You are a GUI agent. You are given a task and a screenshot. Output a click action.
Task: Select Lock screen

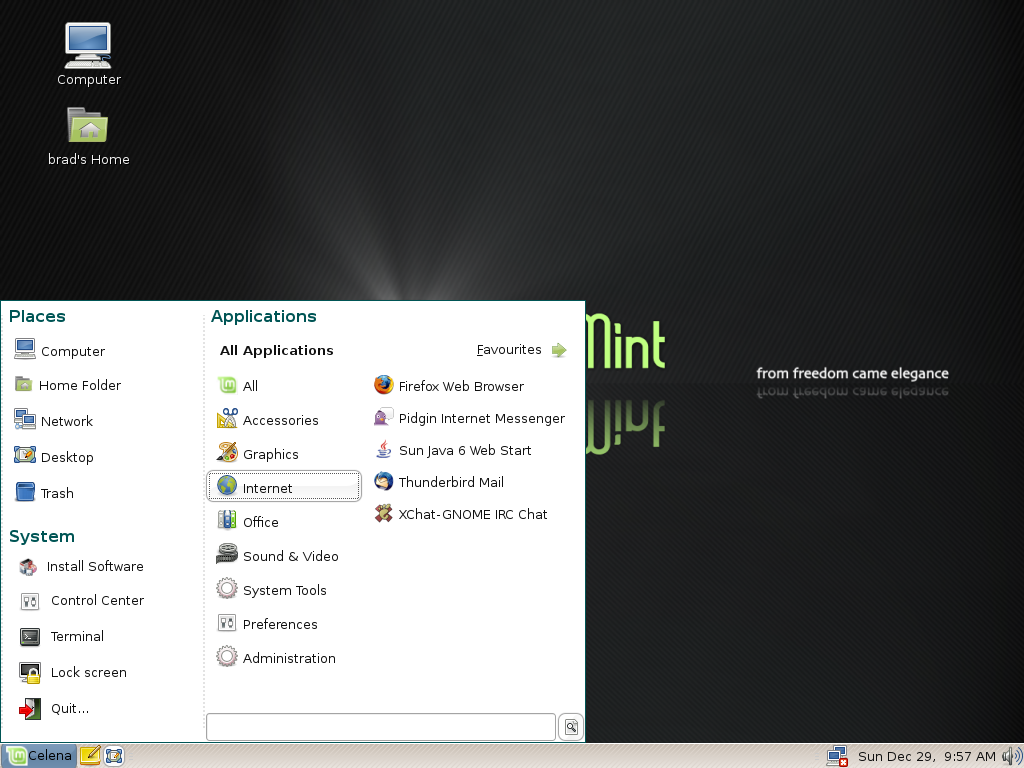72,672
